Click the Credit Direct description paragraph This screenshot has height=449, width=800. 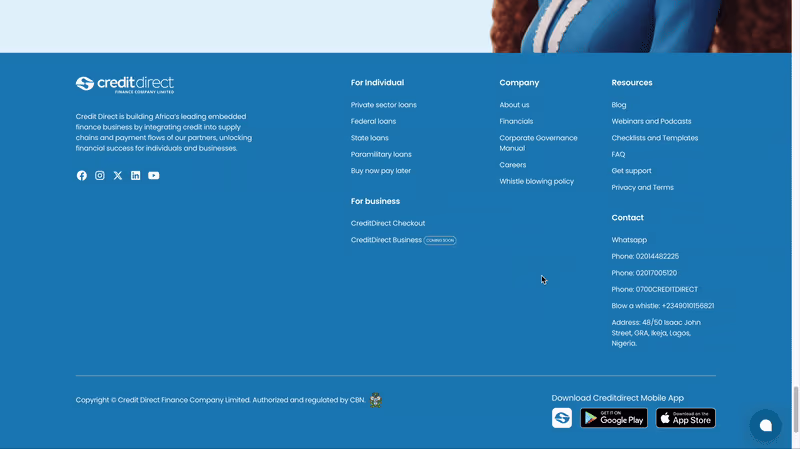164,132
